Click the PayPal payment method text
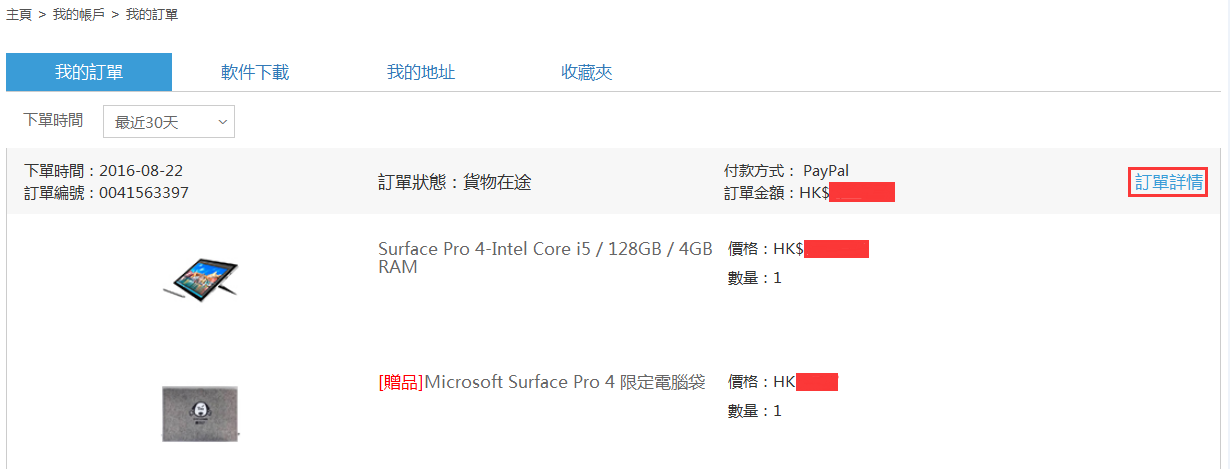1230x469 pixels. (x=826, y=171)
